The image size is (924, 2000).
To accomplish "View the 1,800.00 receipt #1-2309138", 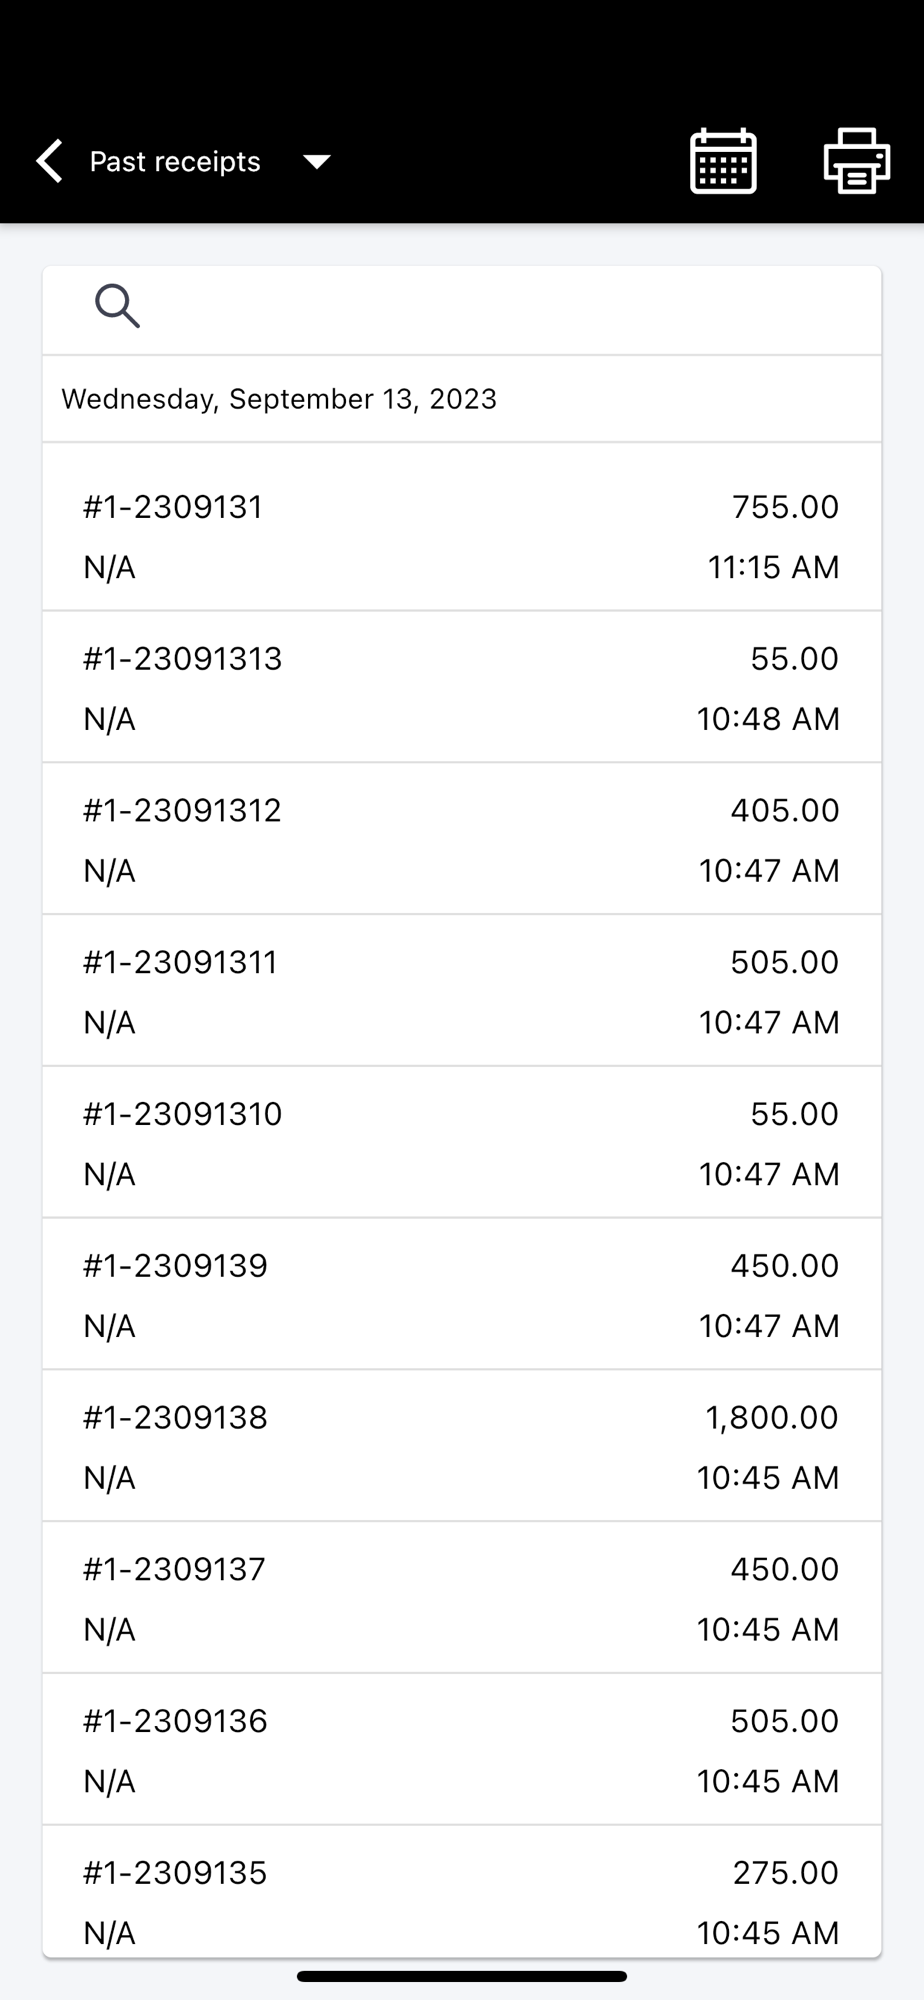I will (x=462, y=1447).
